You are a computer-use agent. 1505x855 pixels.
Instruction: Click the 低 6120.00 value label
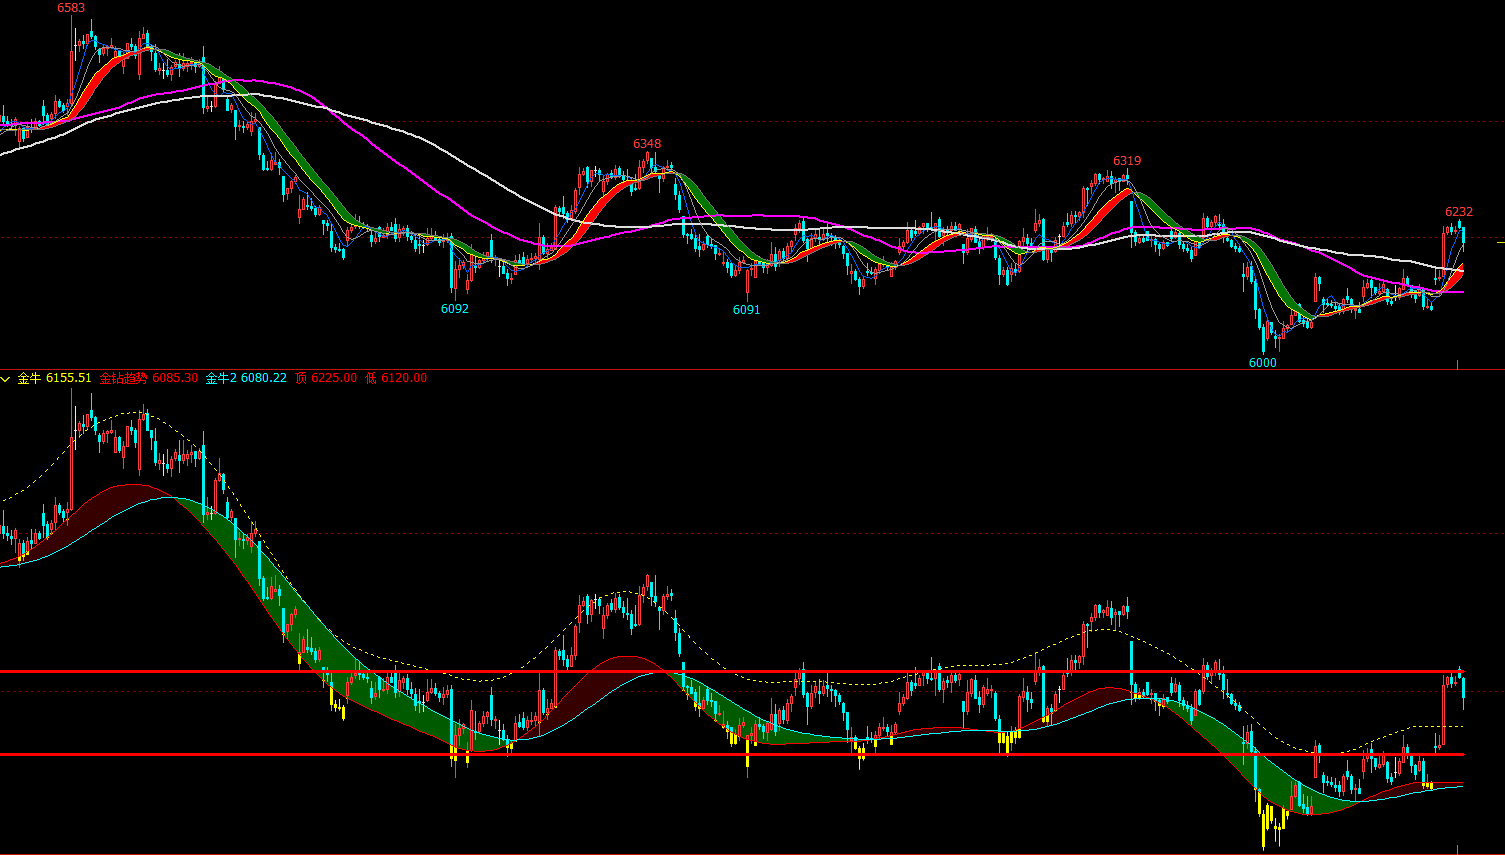coord(396,378)
